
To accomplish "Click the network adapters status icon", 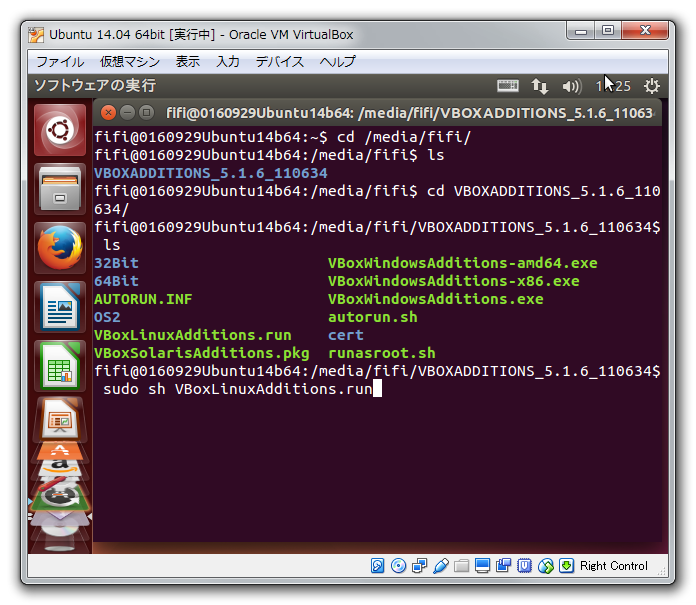I will [x=419, y=566].
